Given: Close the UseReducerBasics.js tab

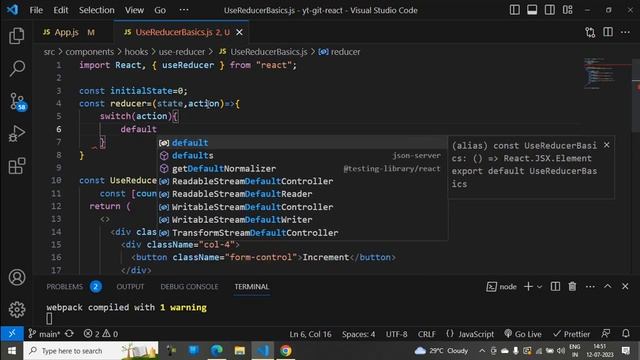Looking at the screenshot, I should [239, 32].
